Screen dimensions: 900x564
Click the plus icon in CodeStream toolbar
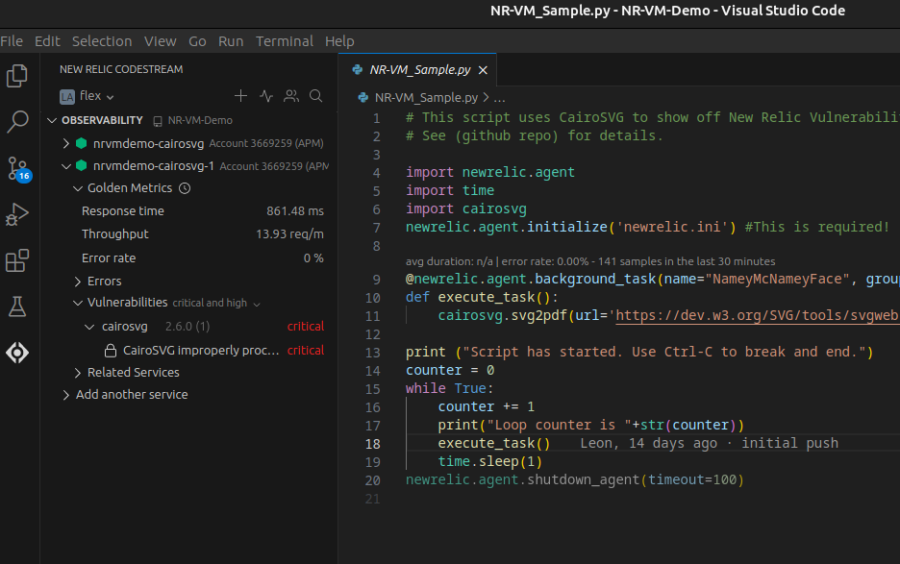pos(240,96)
